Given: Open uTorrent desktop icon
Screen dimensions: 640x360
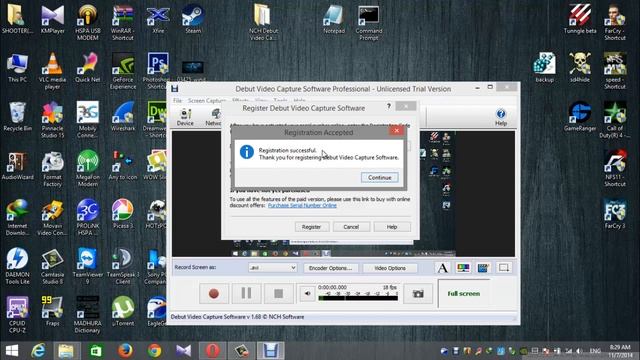Looking at the screenshot, I should [x=123, y=311].
